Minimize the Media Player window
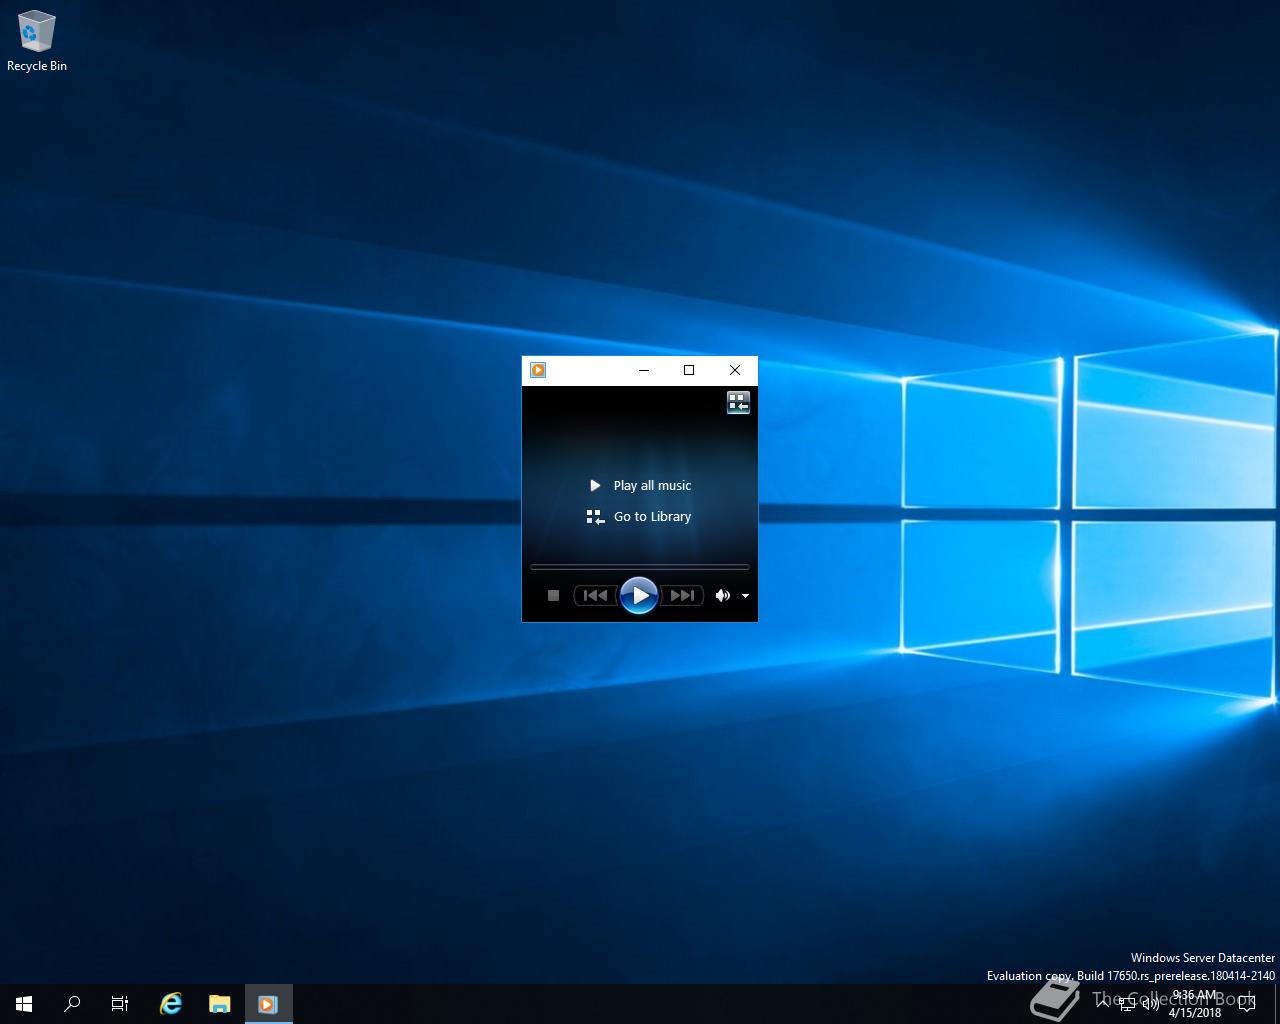 pyautogui.click(x=644, y=370)
